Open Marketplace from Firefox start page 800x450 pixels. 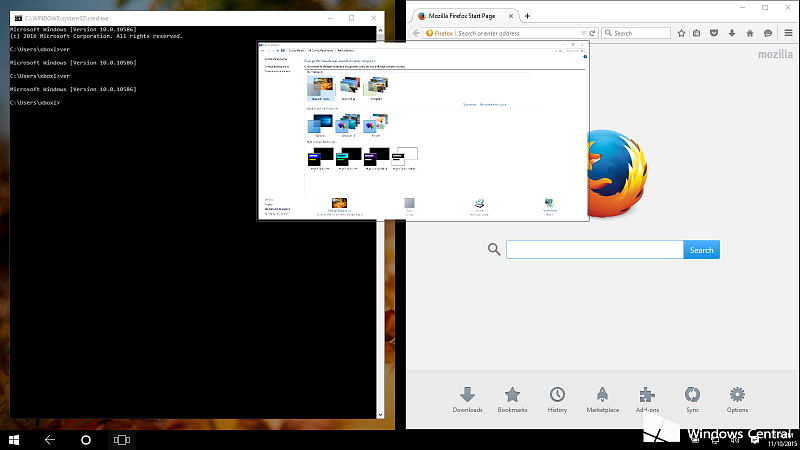pyautogui.click(x=603, y=399)
